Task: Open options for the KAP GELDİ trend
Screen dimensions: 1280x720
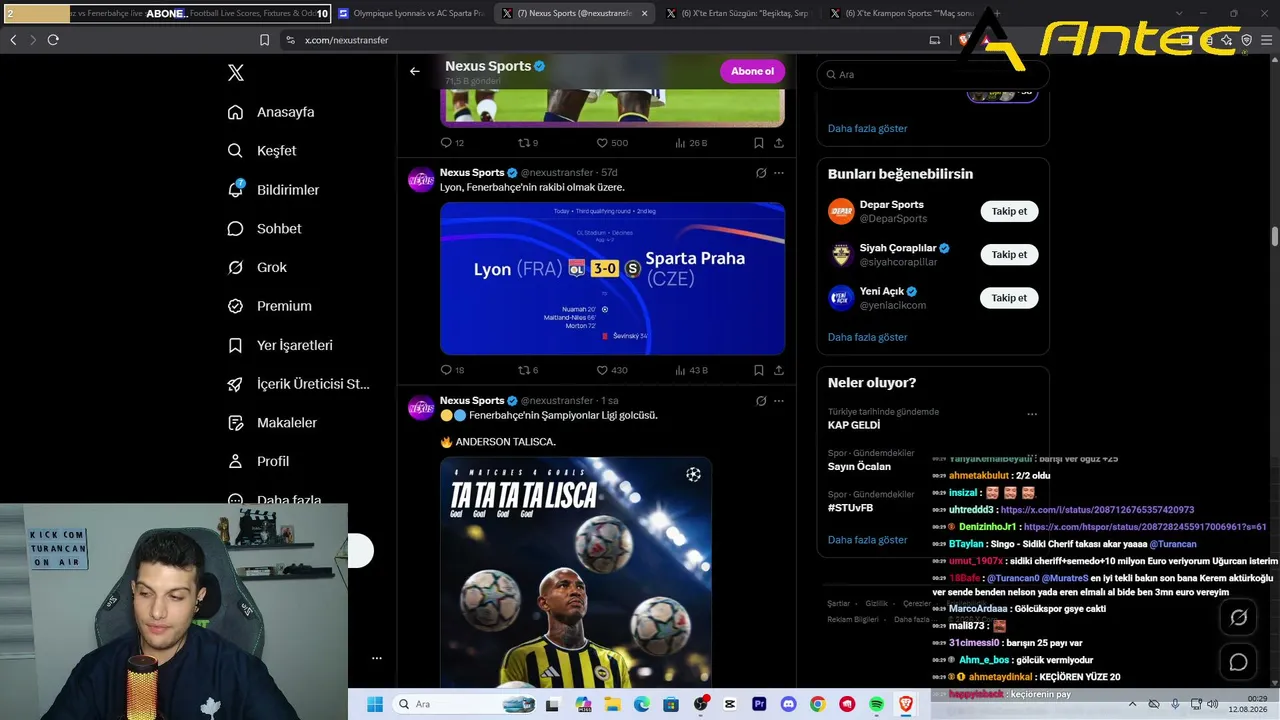Action: pyautogui.click(x=1032, y=414)
